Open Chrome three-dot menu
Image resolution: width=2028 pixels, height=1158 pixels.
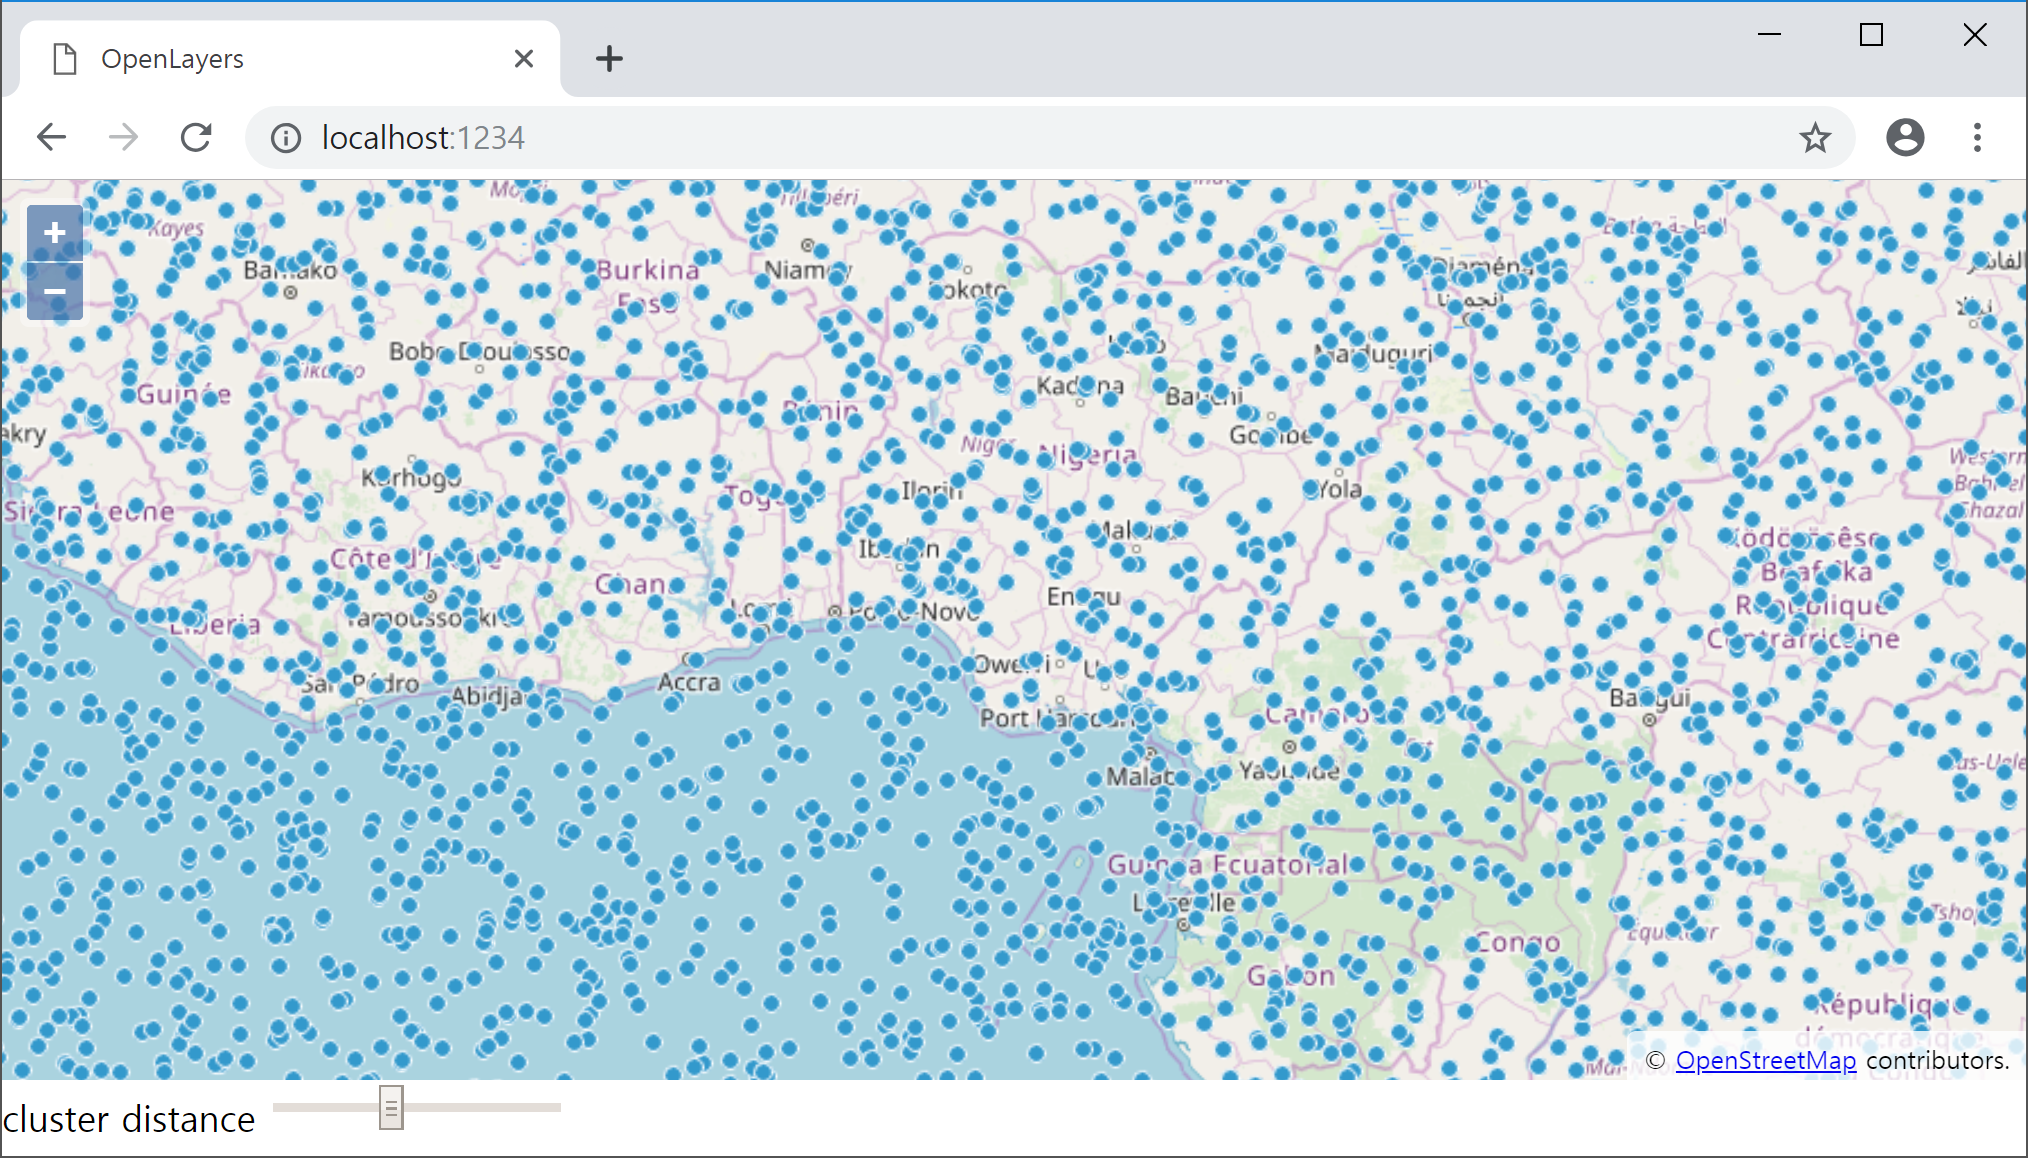tap(1976, 137)
